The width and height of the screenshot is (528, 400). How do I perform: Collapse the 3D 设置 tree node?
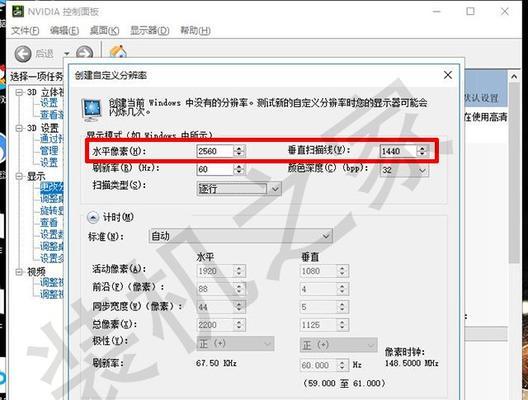(20, 128)
